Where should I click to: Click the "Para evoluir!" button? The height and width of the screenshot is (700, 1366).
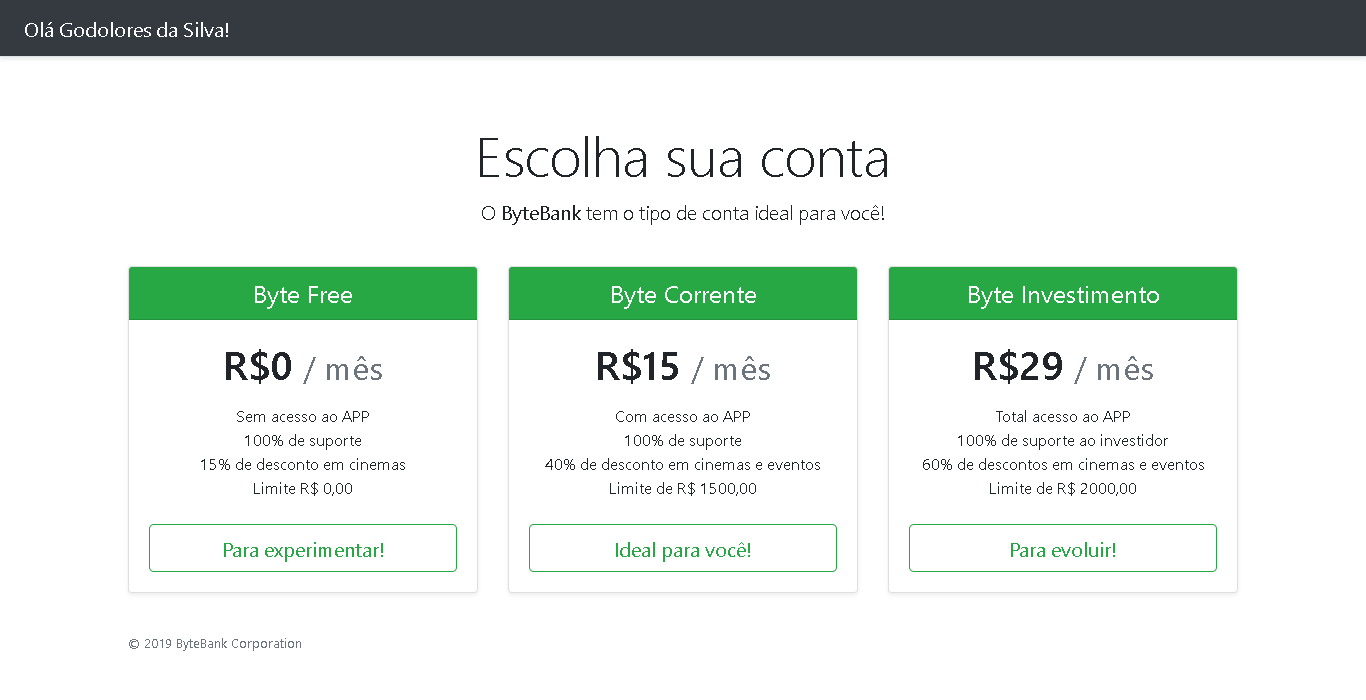[x=1062, y=548]
